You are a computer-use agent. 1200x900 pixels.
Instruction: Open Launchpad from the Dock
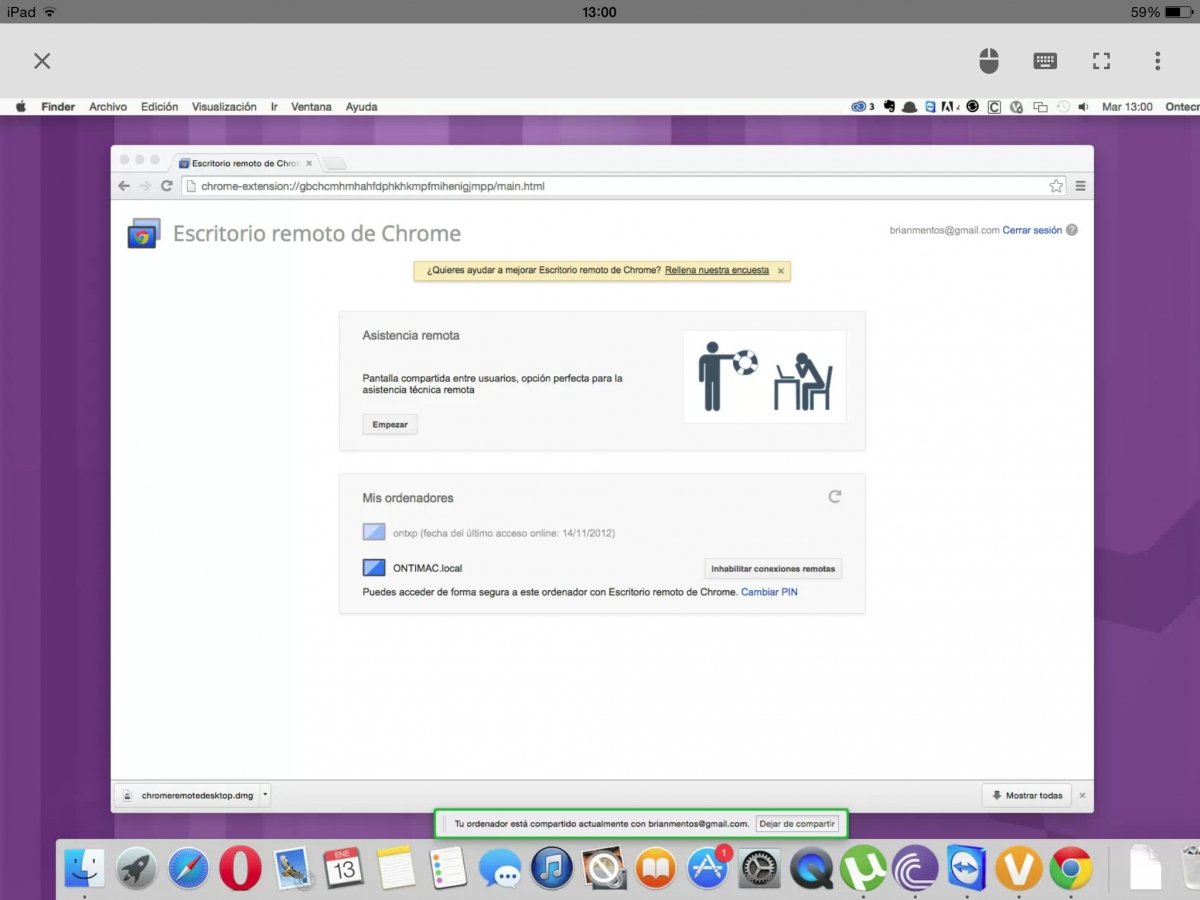(x=137, y=868)
